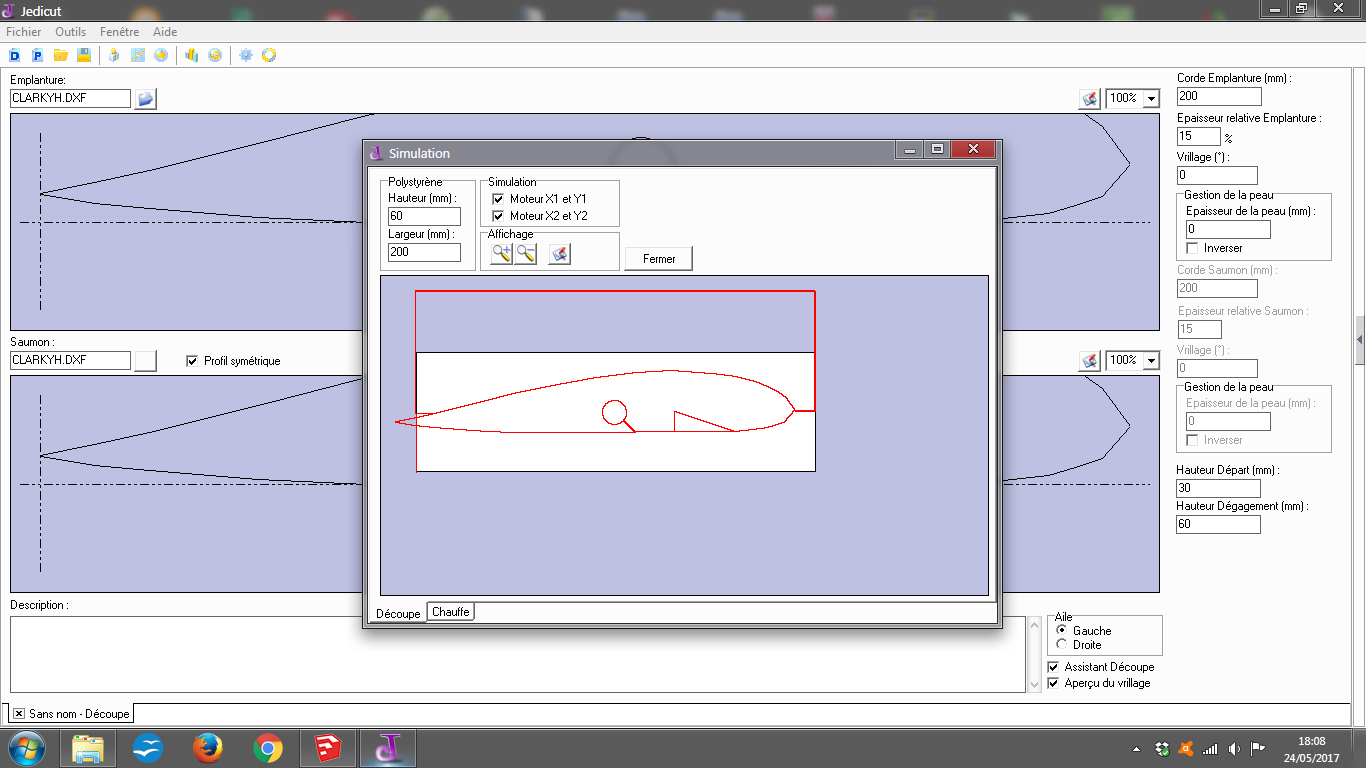1366x768 pixels.
Task: Open the Emplanture 100% zoom dropdown
Action: (x=1150, y=98)
